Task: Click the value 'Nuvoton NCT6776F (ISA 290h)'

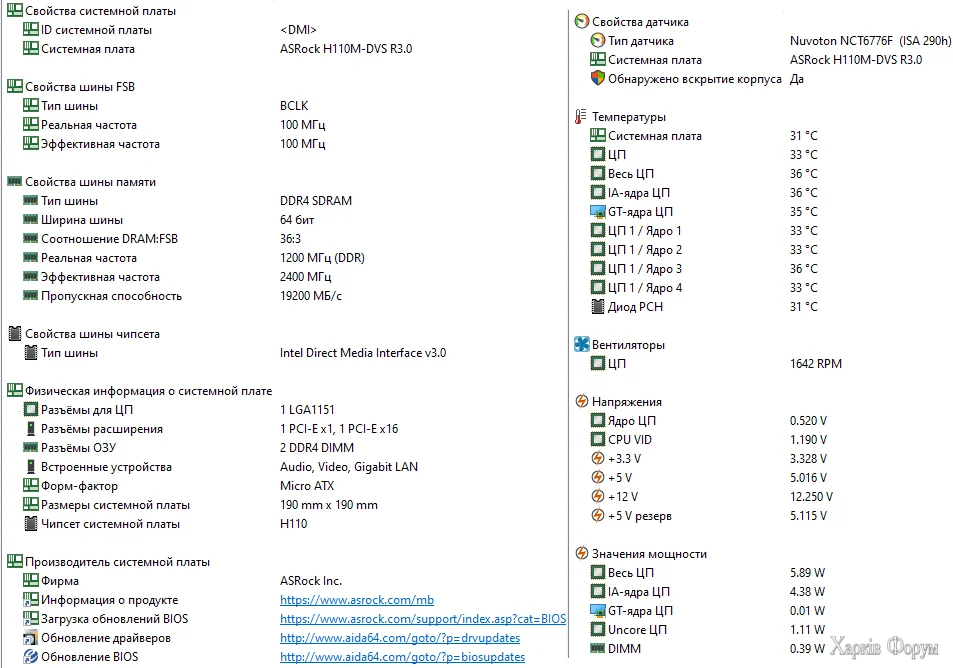Action: pos(870,41)
